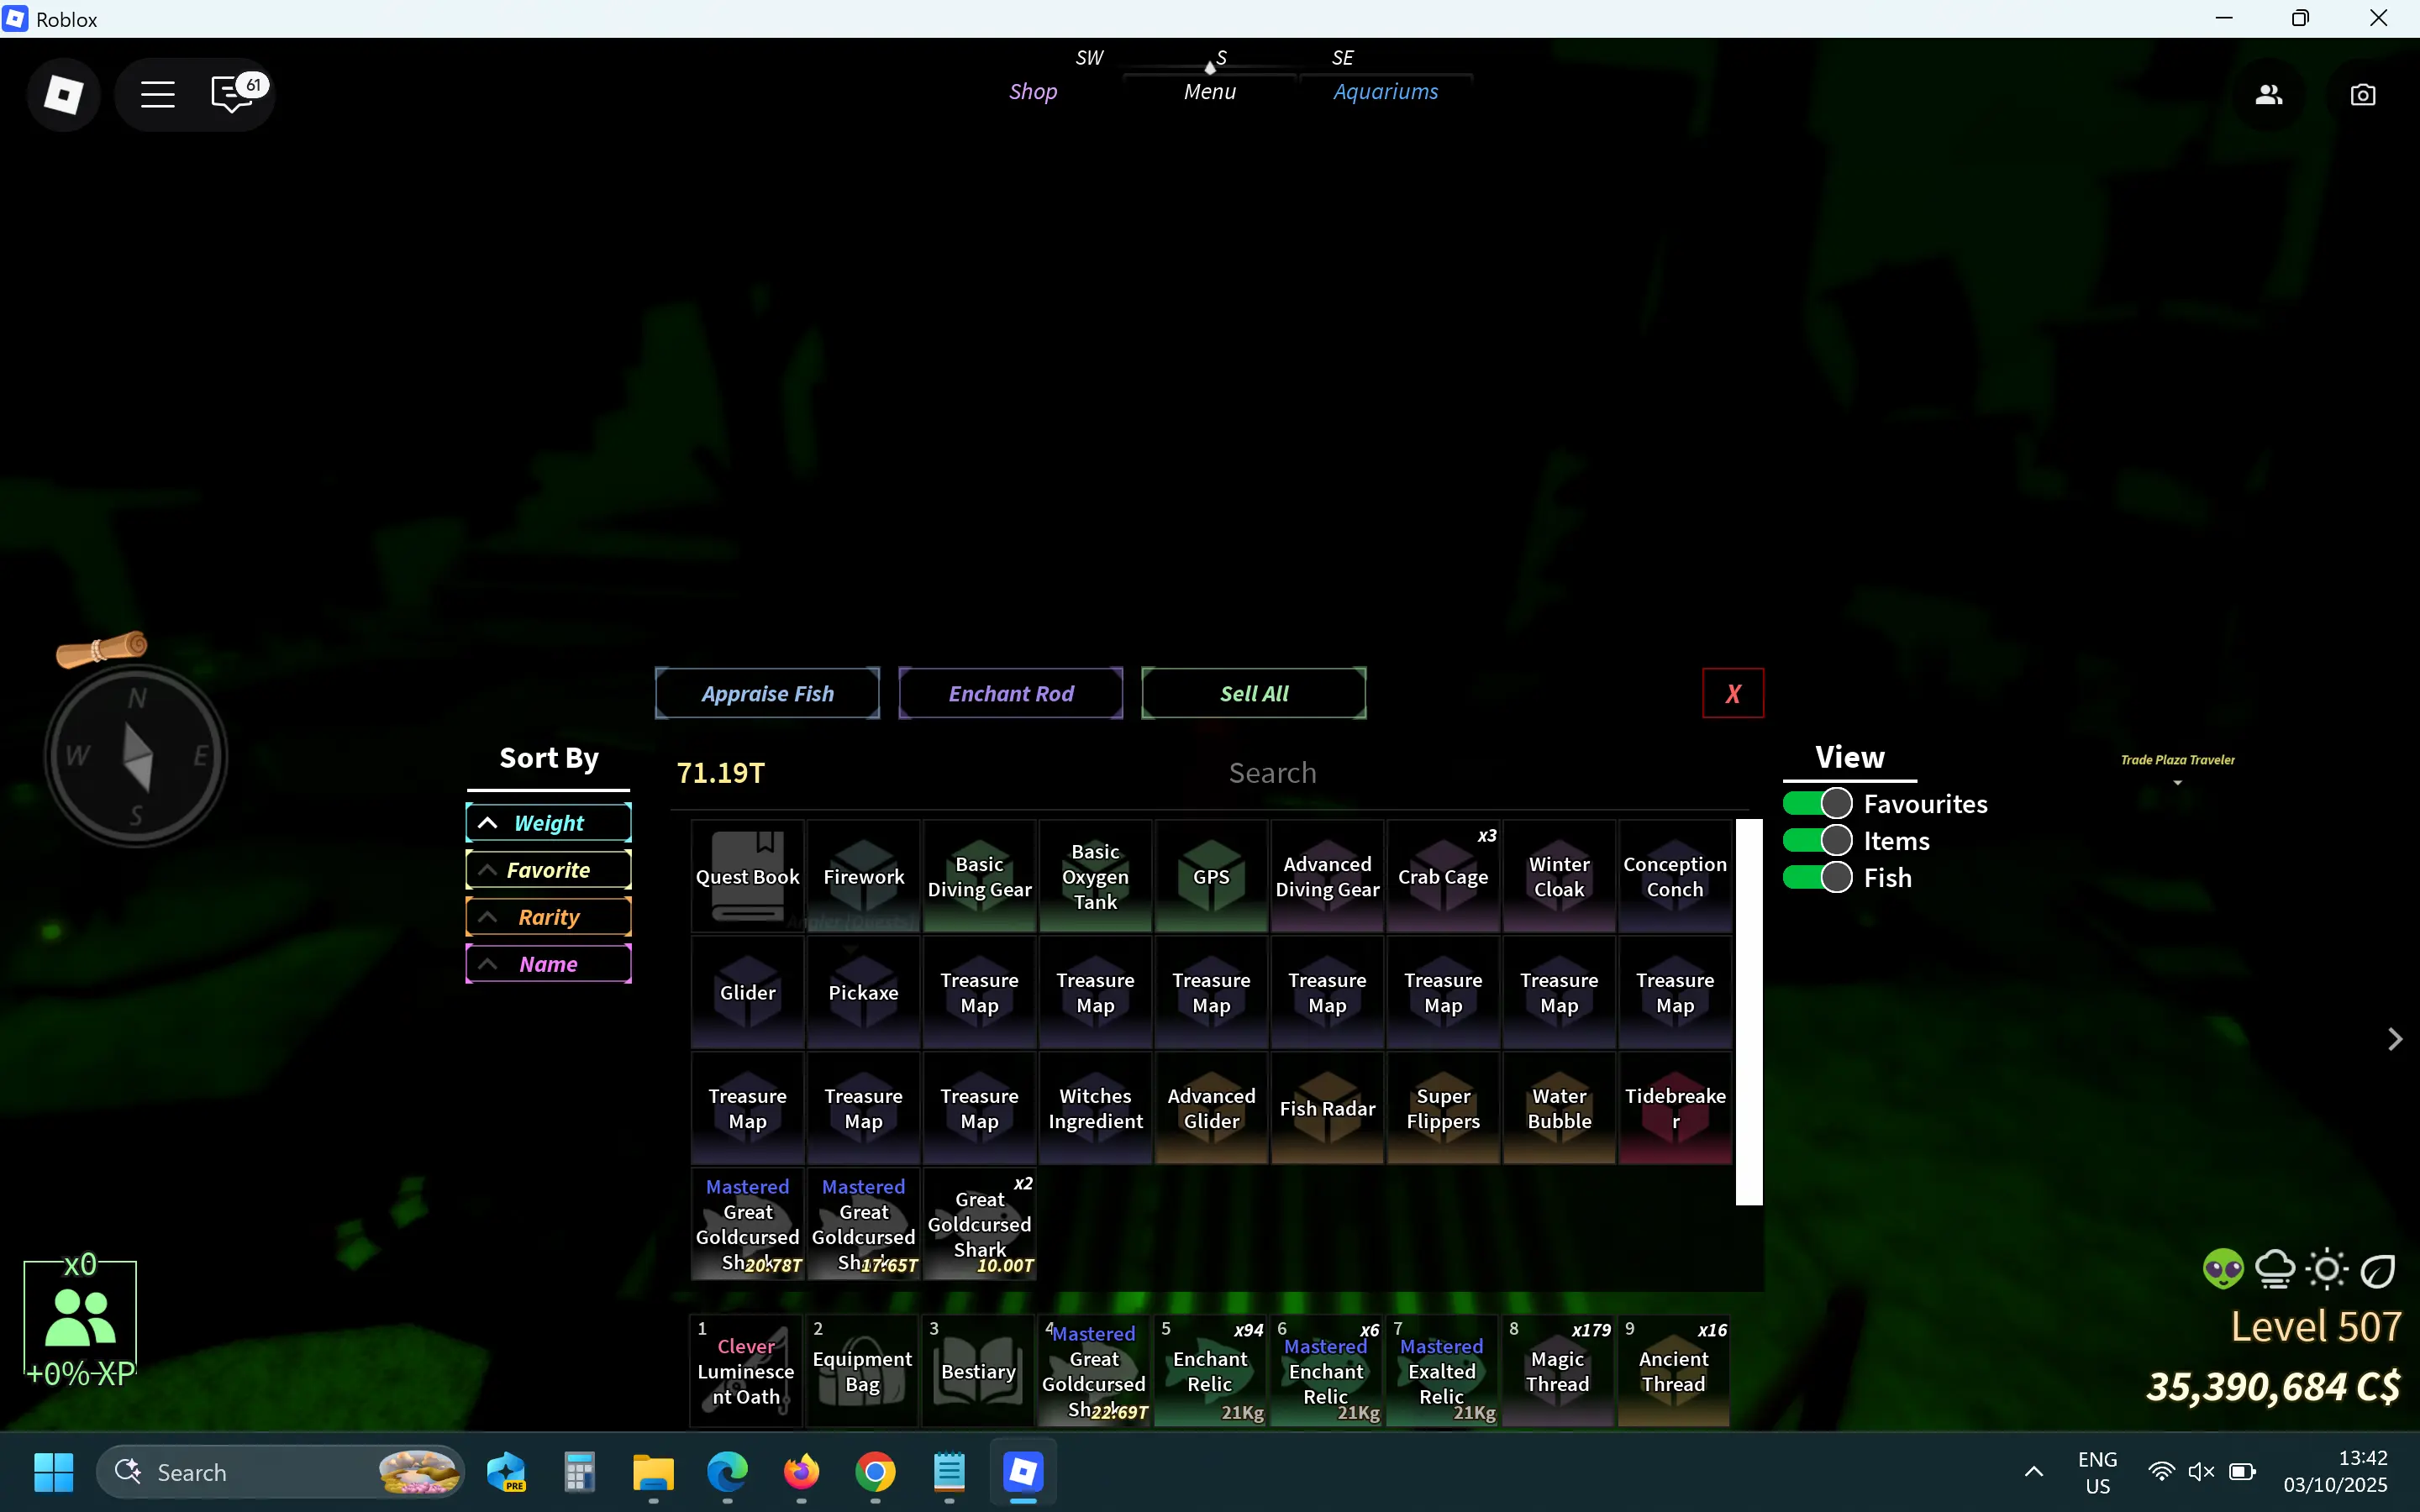The image size is (2420, 1512).
Task: Sort inventory by Weight
Action: (x=548, y=823)
